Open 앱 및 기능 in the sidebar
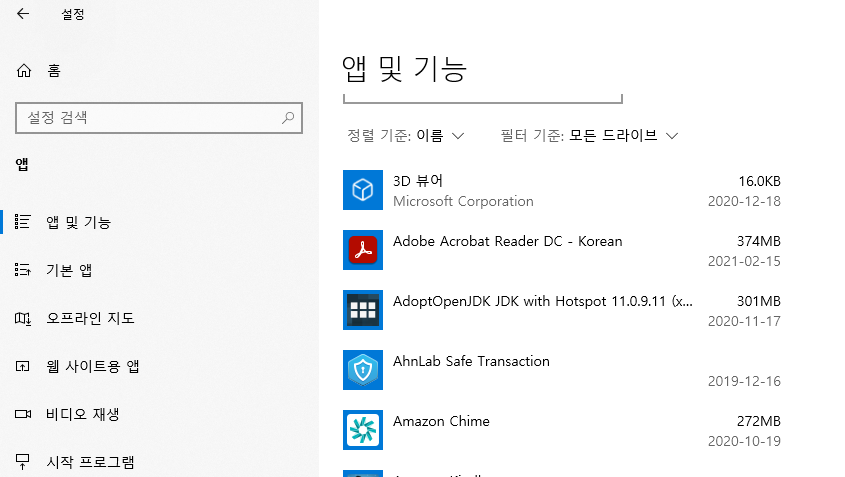 pyautogui.click(x=78, y=222)
